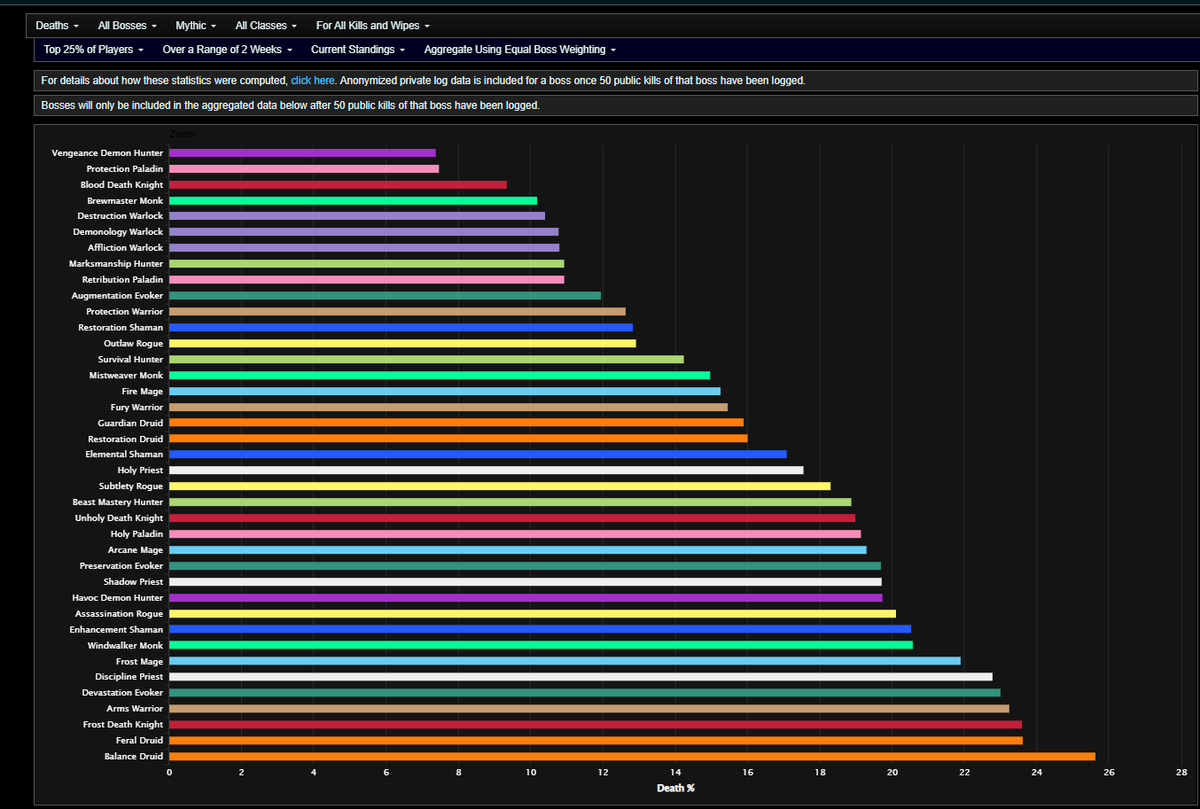Click the Protection Warrior bar
Image resolution: width=1200 pixels, height=809 pixels.
coord(397,312)
